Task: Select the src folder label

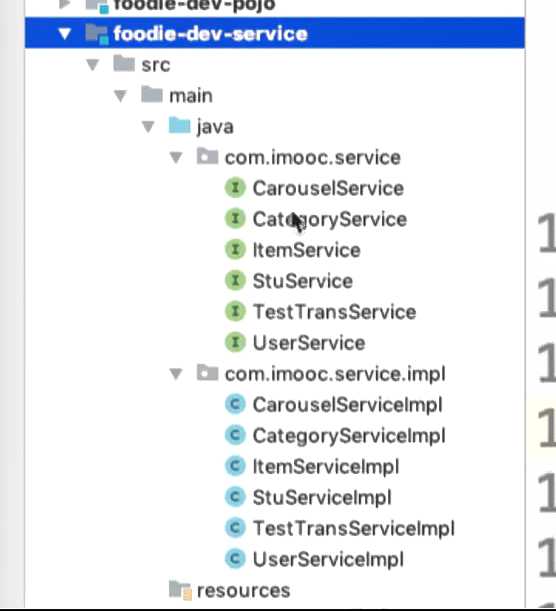Action: coord(156,65)
